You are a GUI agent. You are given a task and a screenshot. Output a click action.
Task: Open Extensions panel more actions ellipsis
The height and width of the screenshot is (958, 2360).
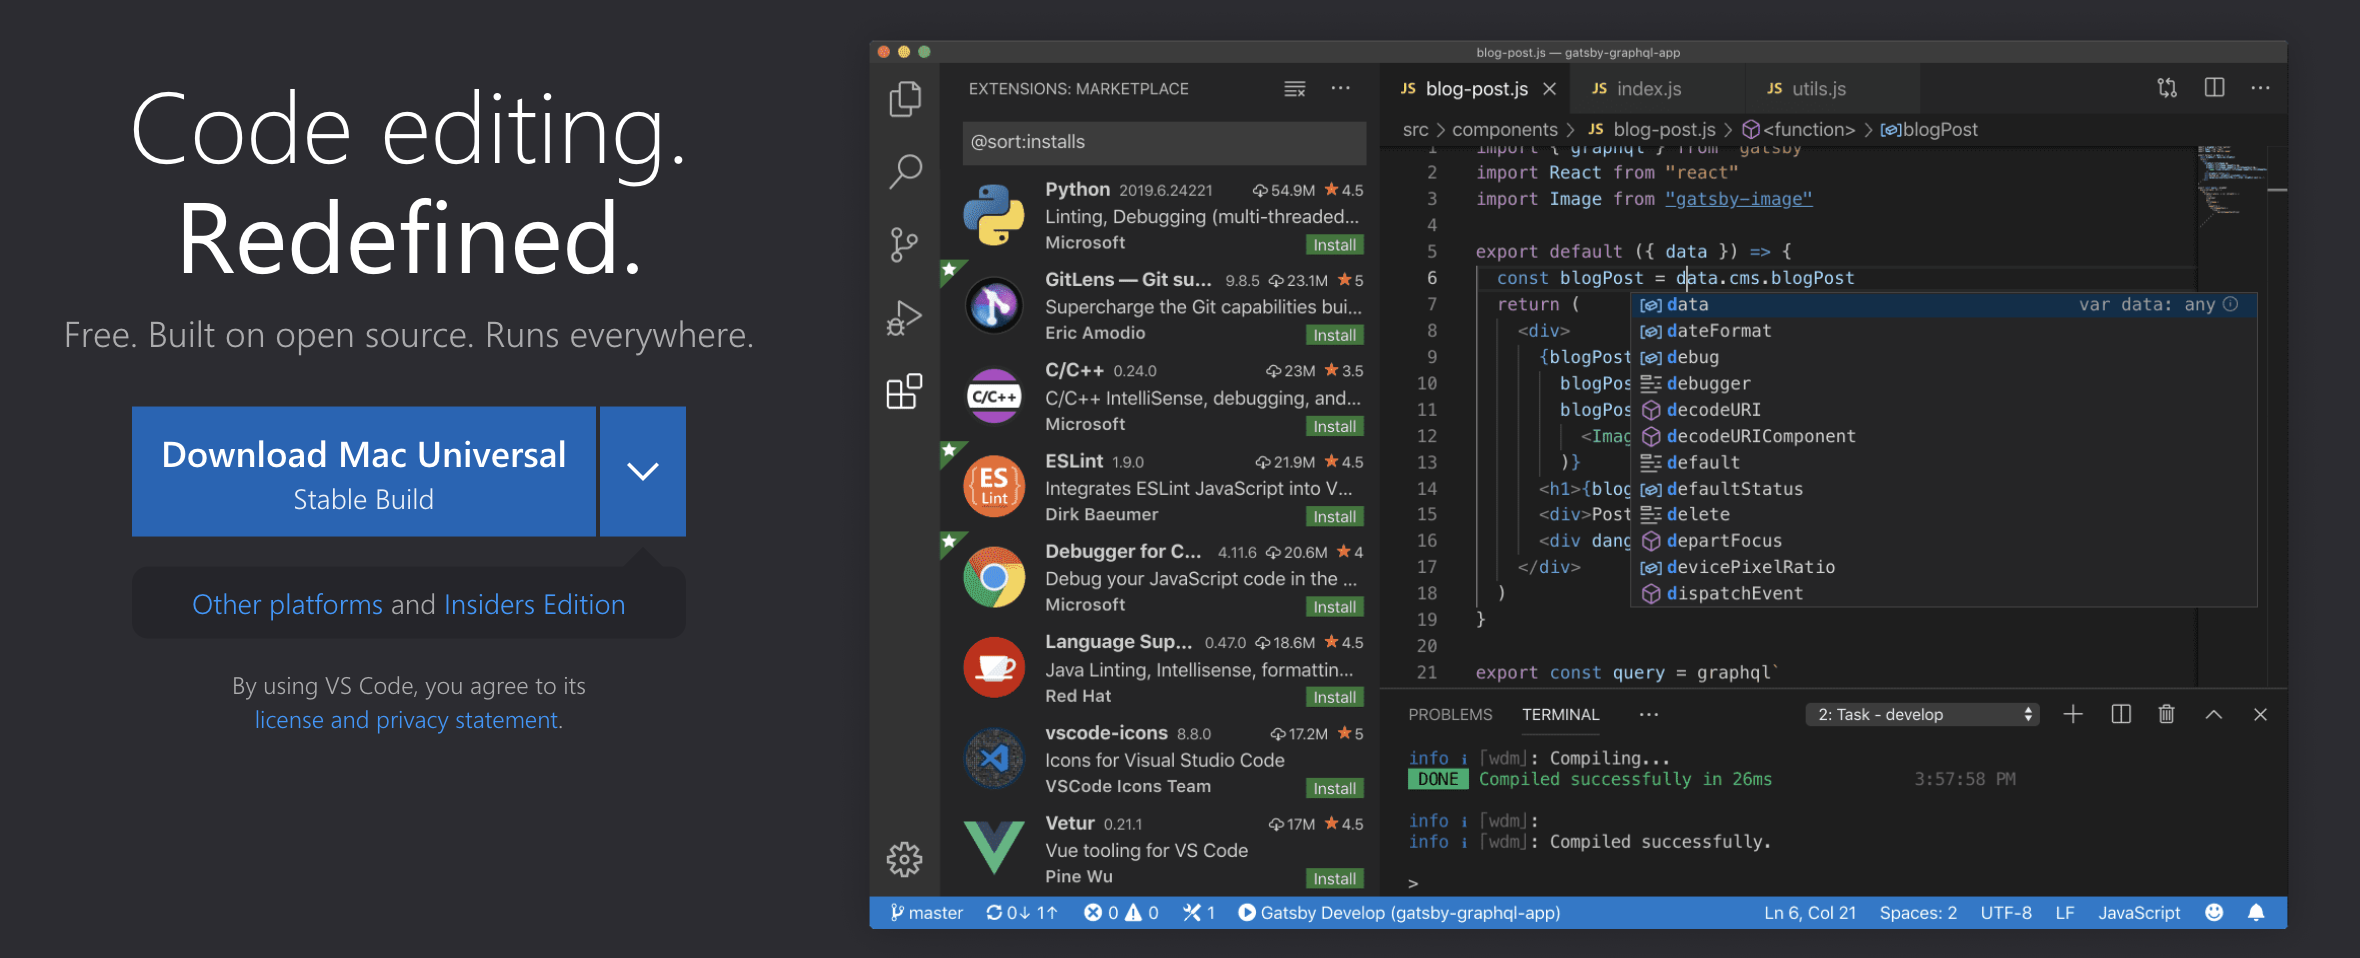[1341, 88]
